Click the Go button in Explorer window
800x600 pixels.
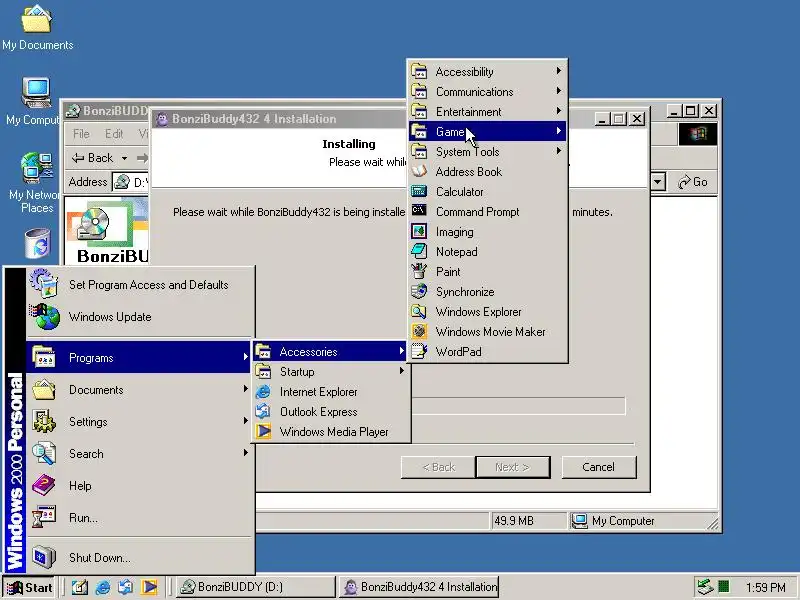point(692,182)
